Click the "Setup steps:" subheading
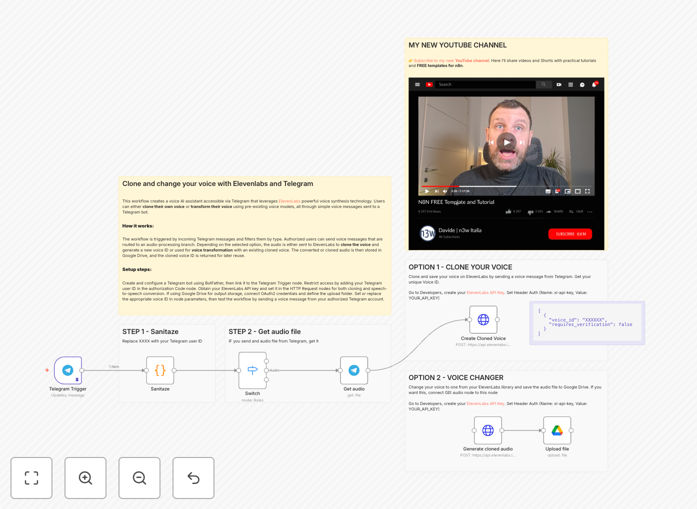Viewport: 697px width, 509px height. [x=137, y=269]
